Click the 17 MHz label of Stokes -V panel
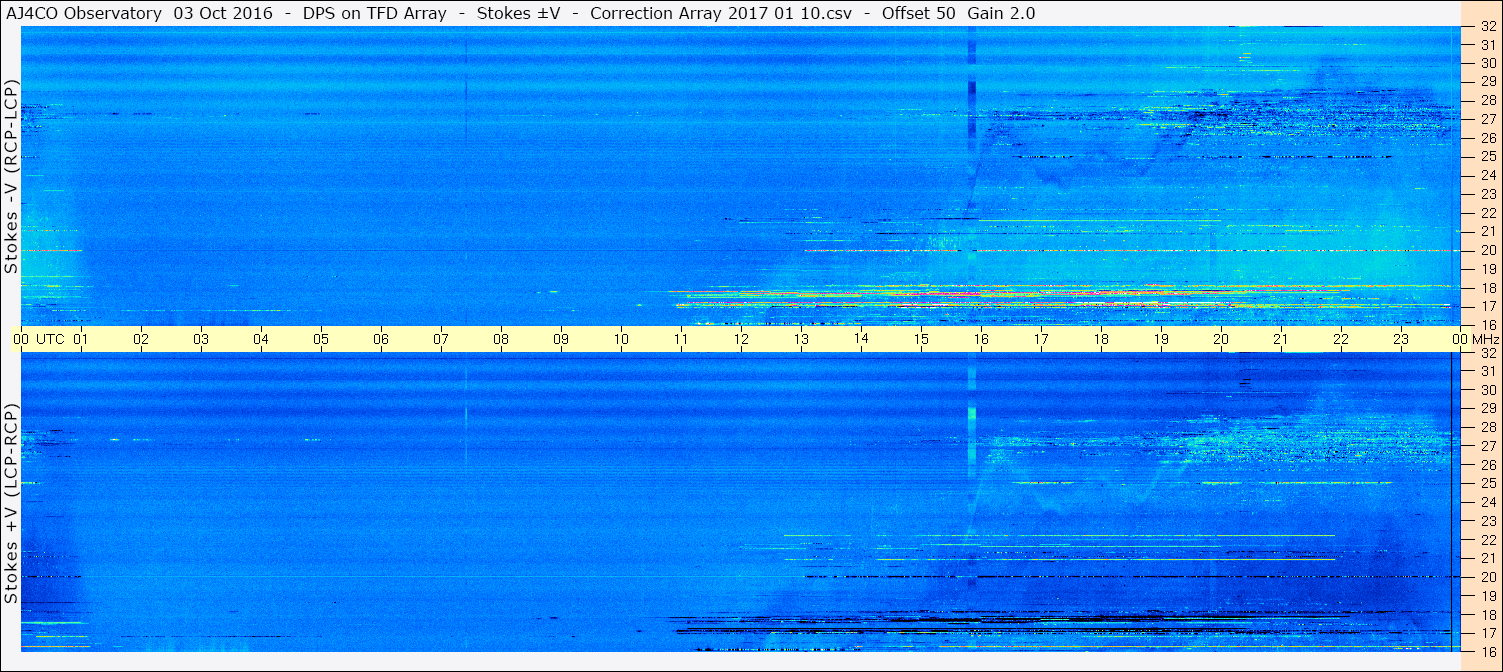 1487,306
